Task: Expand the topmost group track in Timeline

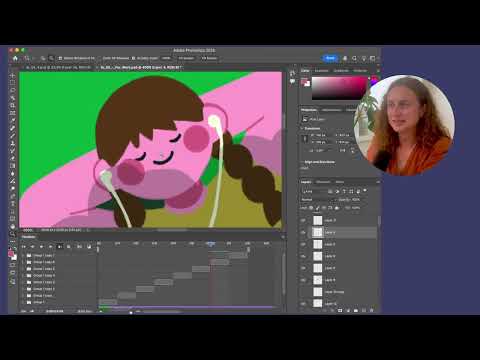Action: 24,256
